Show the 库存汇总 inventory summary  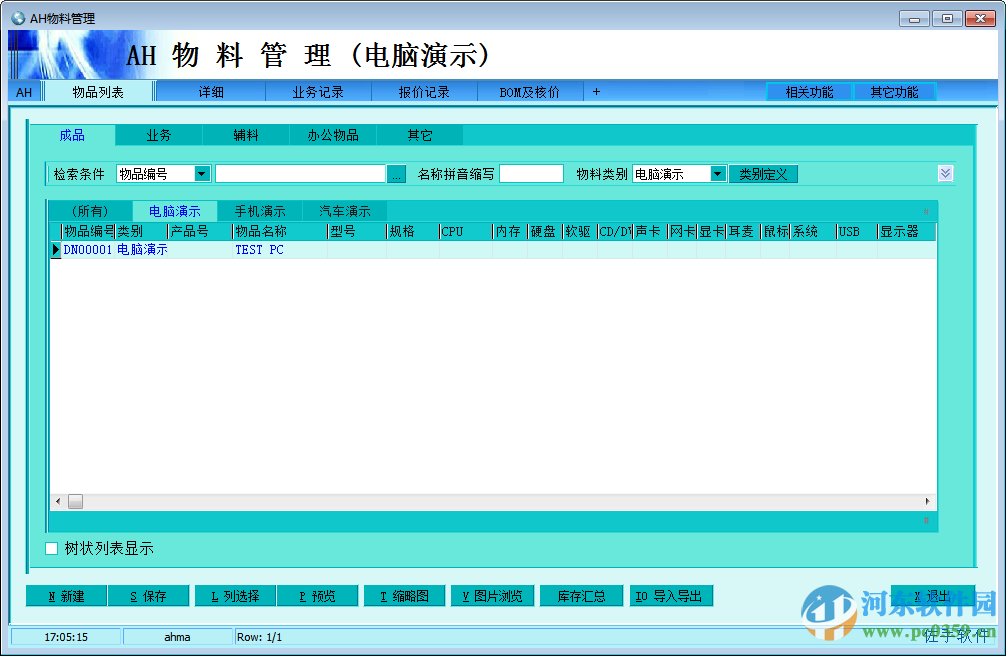pyautogui.click(x=581, y=595)
